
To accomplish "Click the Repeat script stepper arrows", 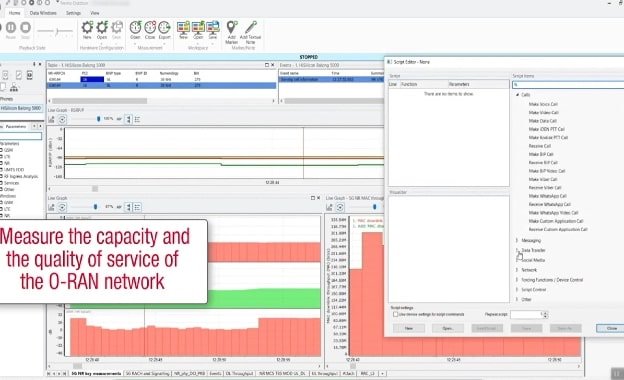I will pos(545,315).
